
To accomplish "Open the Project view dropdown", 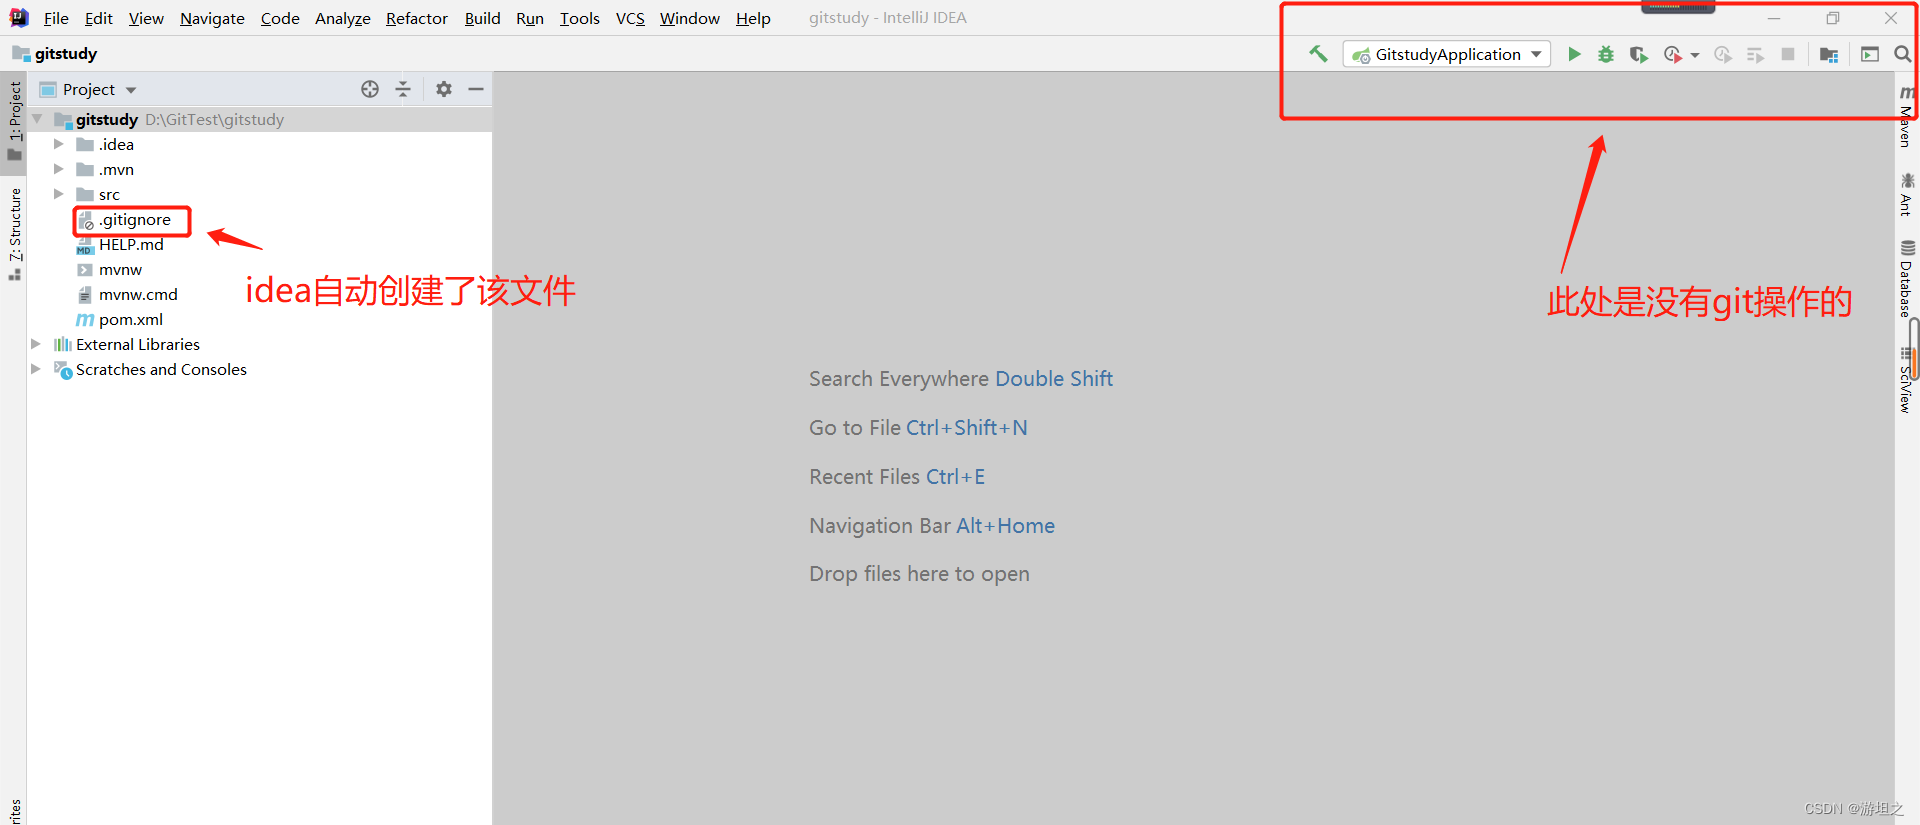I will point(88,89).
